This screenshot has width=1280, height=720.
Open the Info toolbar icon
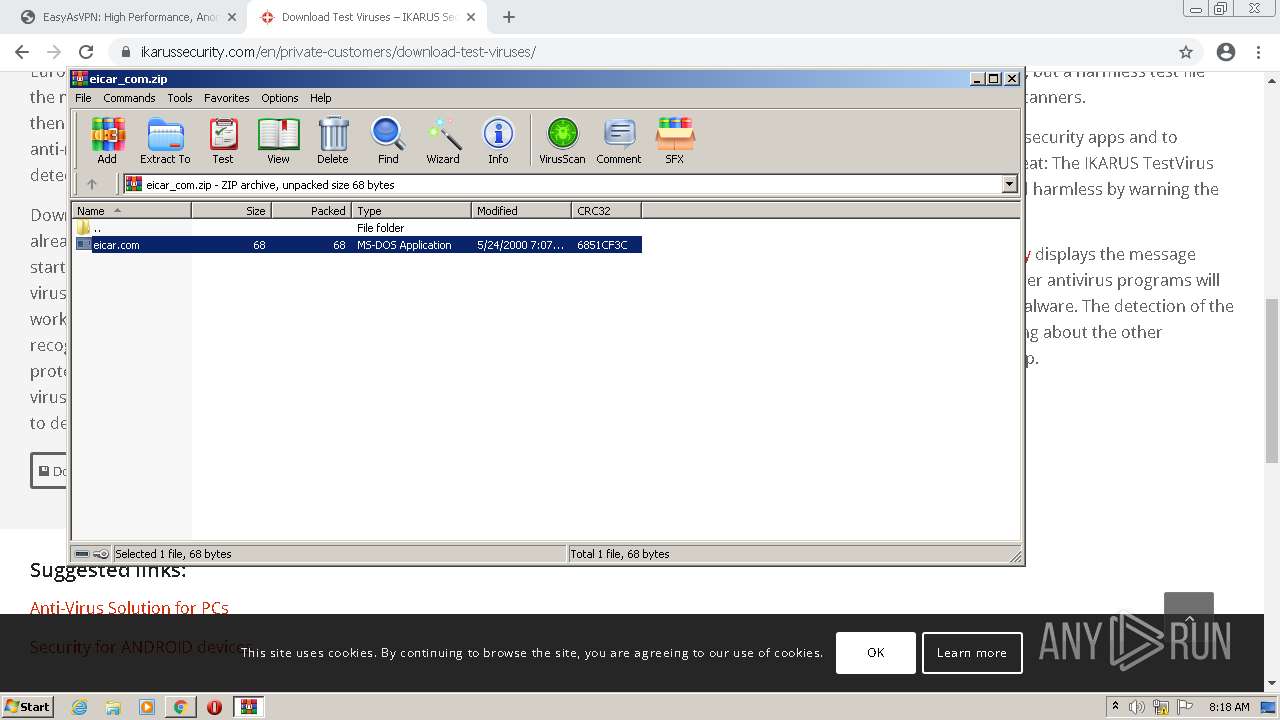pyautogui.click(x=498, y=141)
